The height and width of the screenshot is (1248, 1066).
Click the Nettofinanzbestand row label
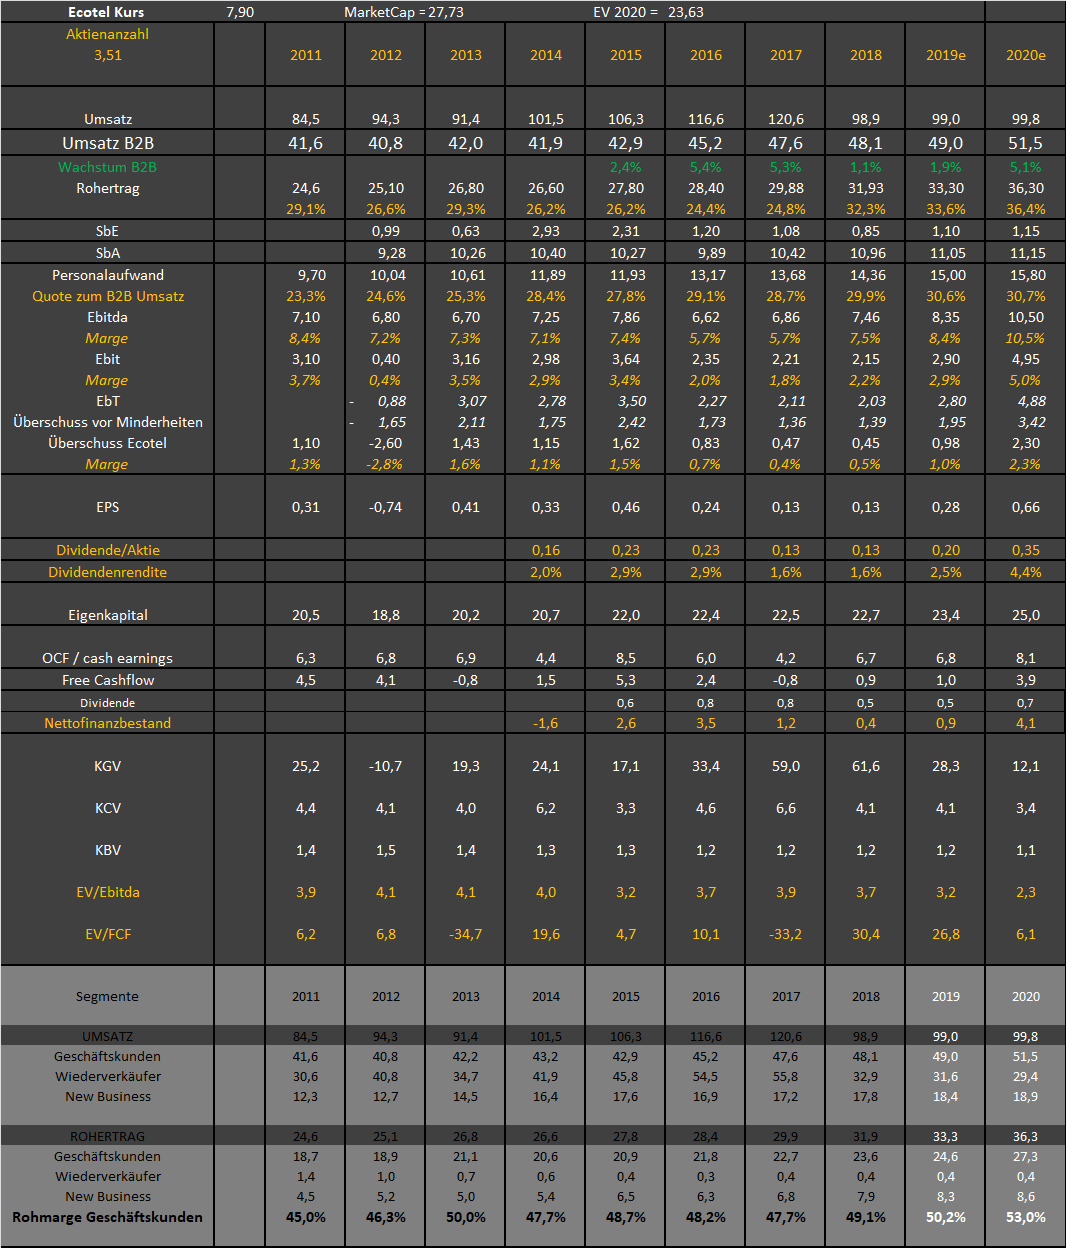[x=107, y=723]
